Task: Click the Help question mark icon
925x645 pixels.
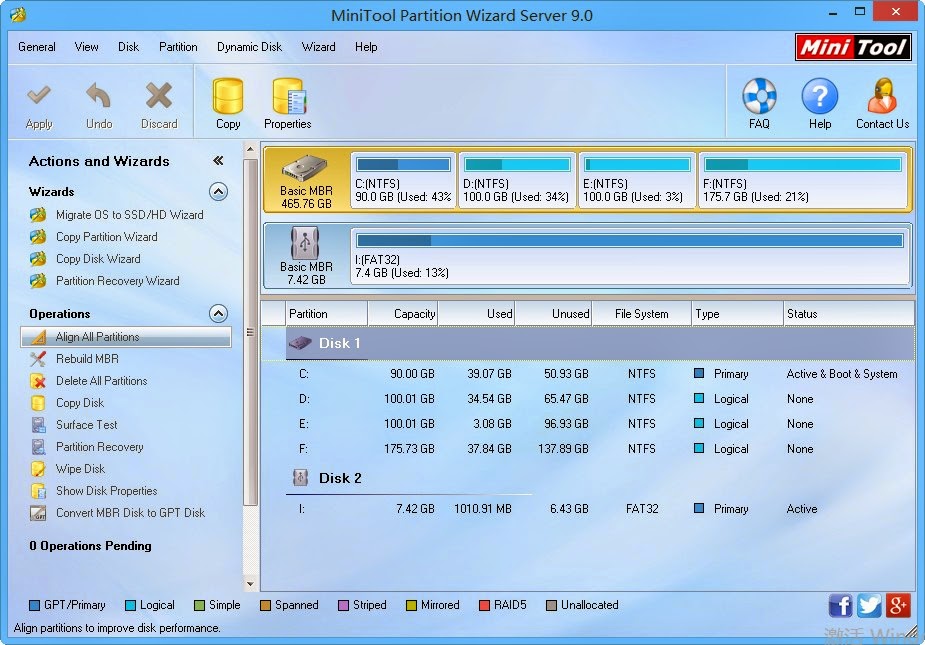Action: pos(819,96)
